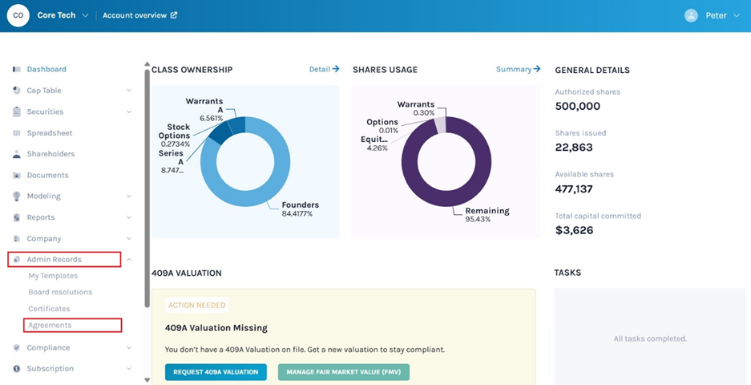Image resolution: width=751 pixels, height=385 pixels.
Task: Click Request 409A Valuation button
Action: [x=216, y=372]
